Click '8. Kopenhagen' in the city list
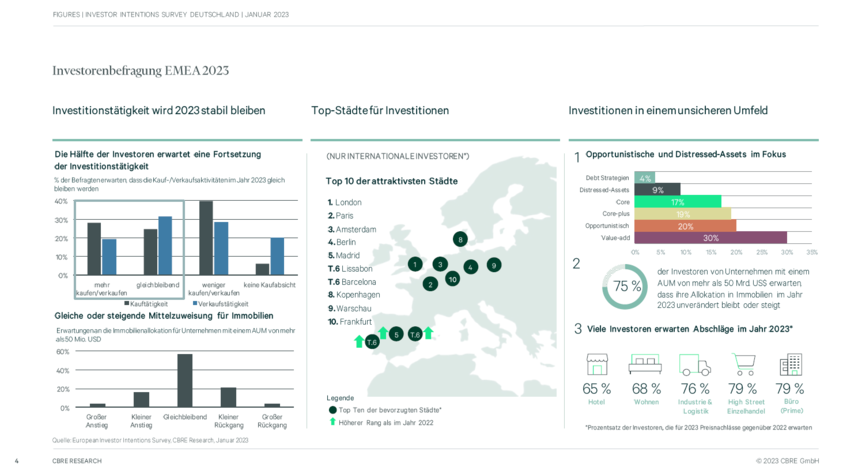Viewport: 843px width, 474px height. [354, 295]
